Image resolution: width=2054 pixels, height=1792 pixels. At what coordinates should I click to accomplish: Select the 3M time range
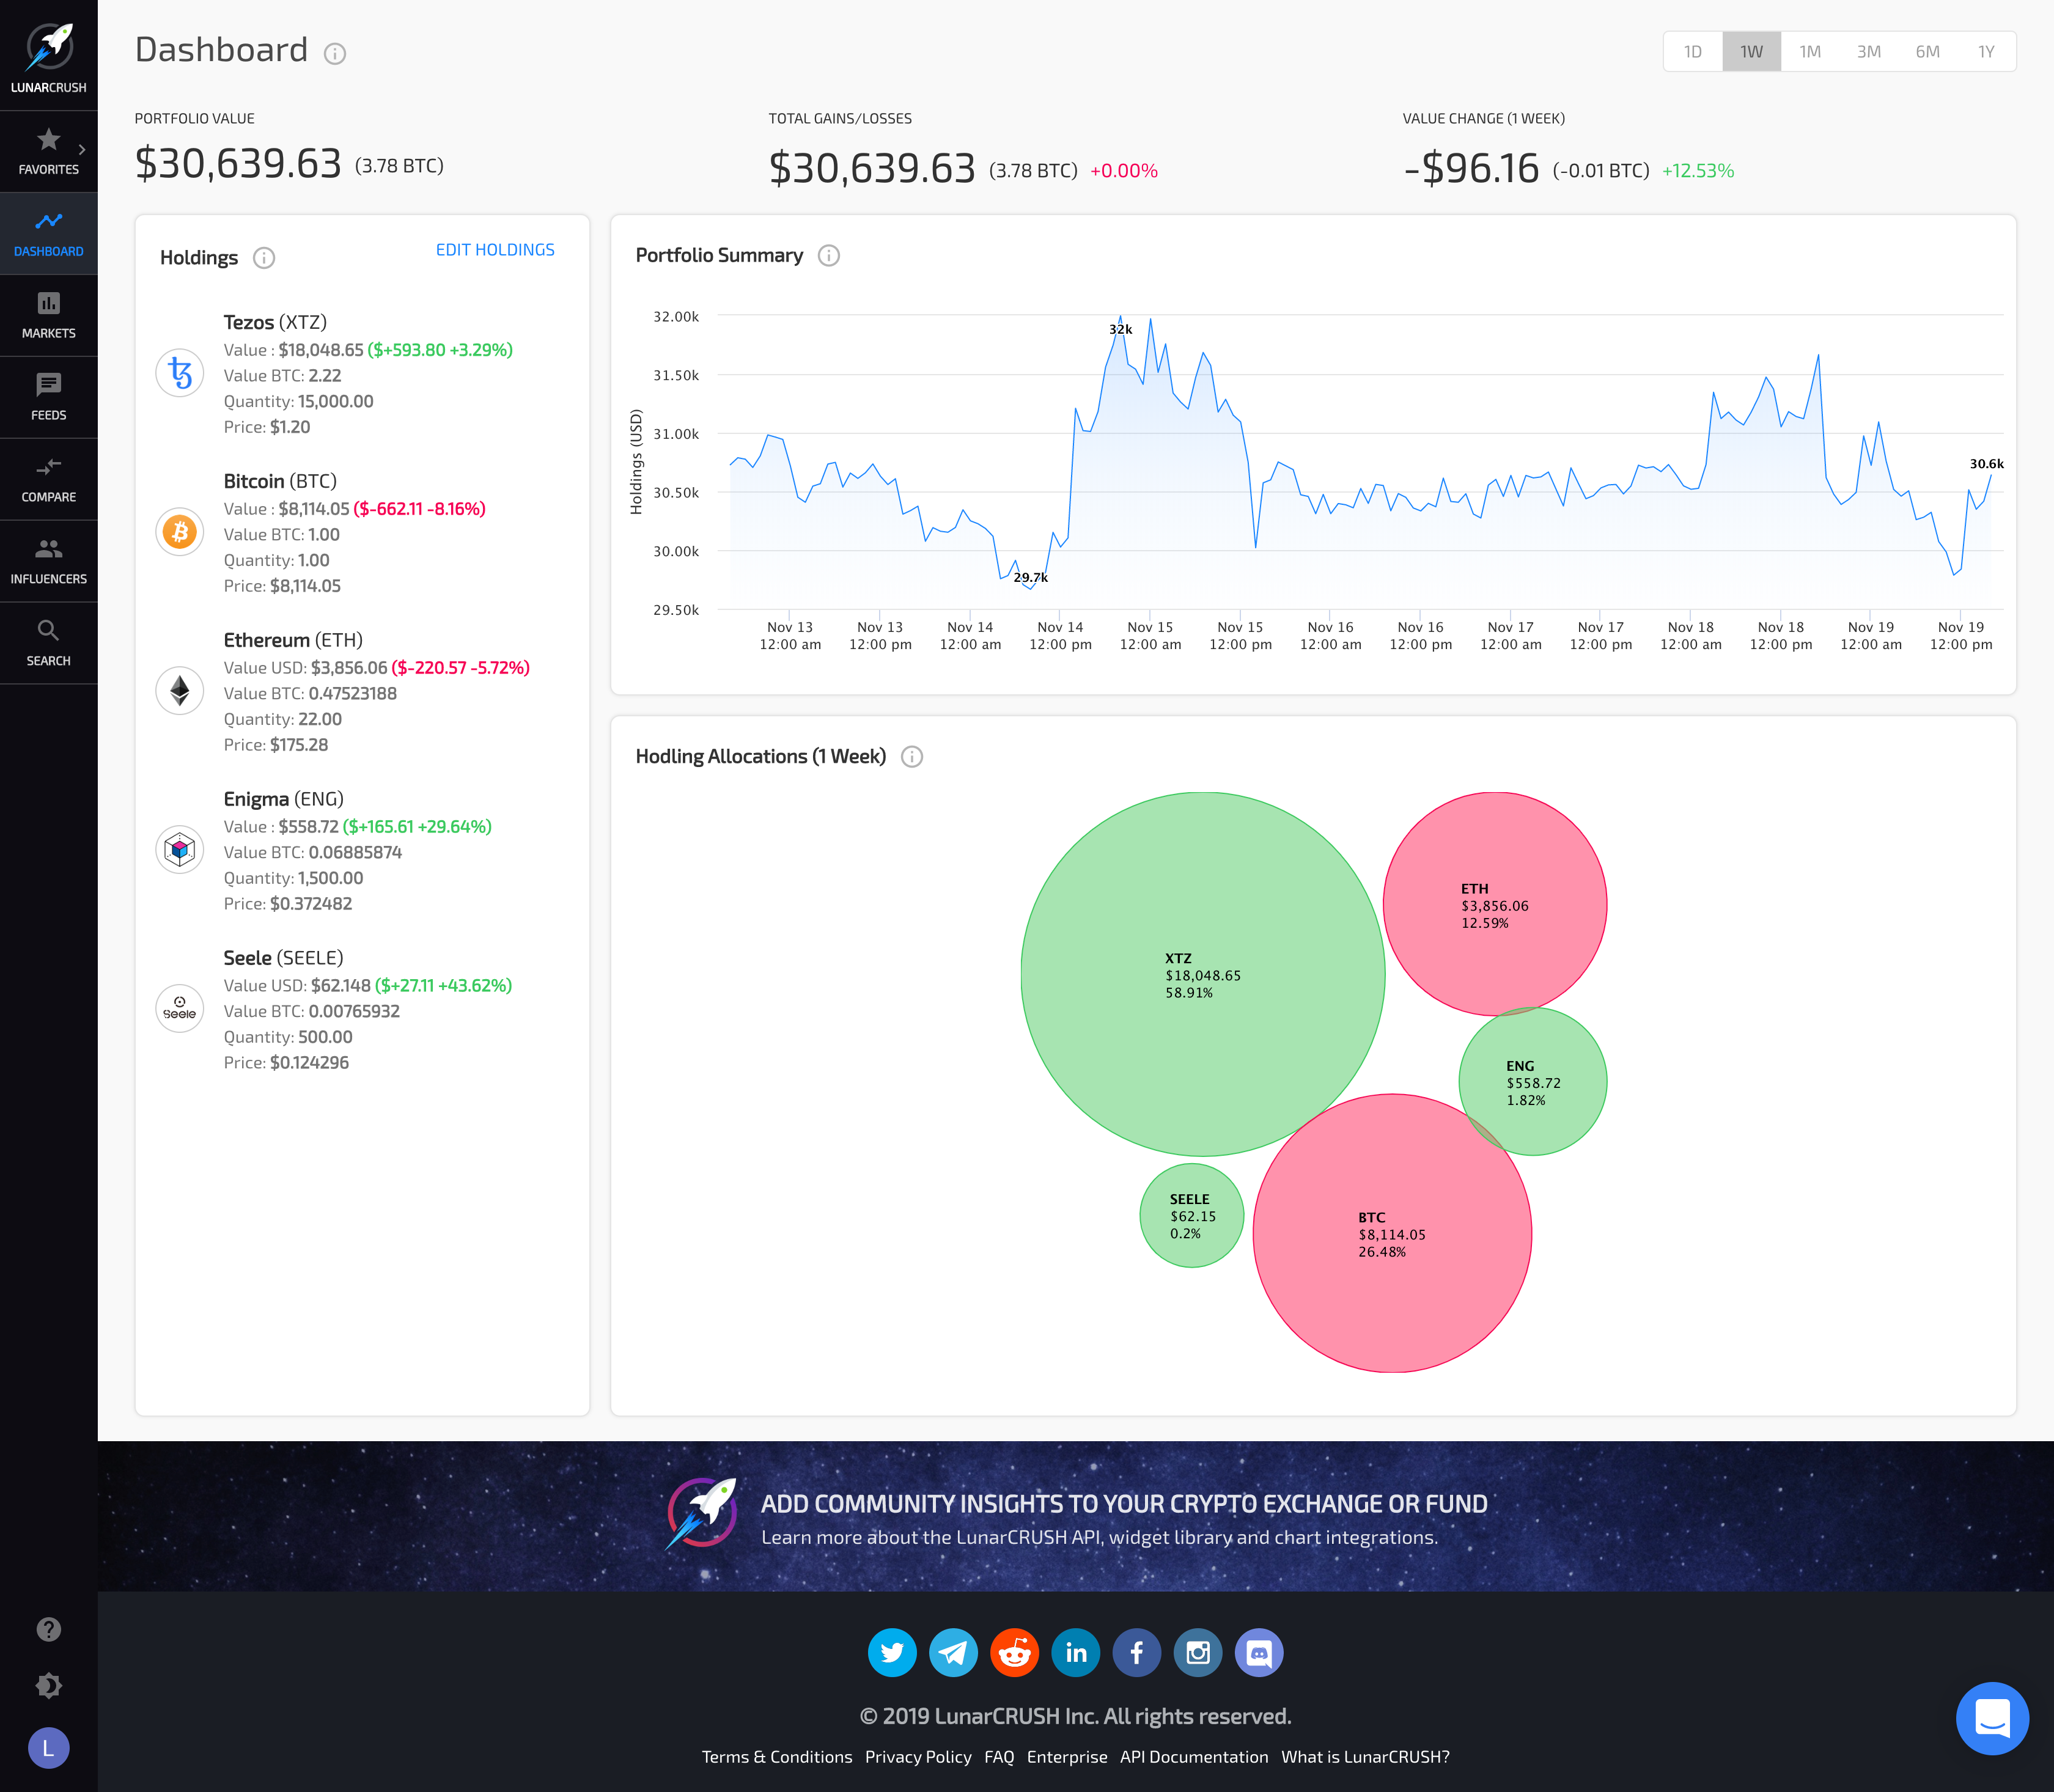1869,52
